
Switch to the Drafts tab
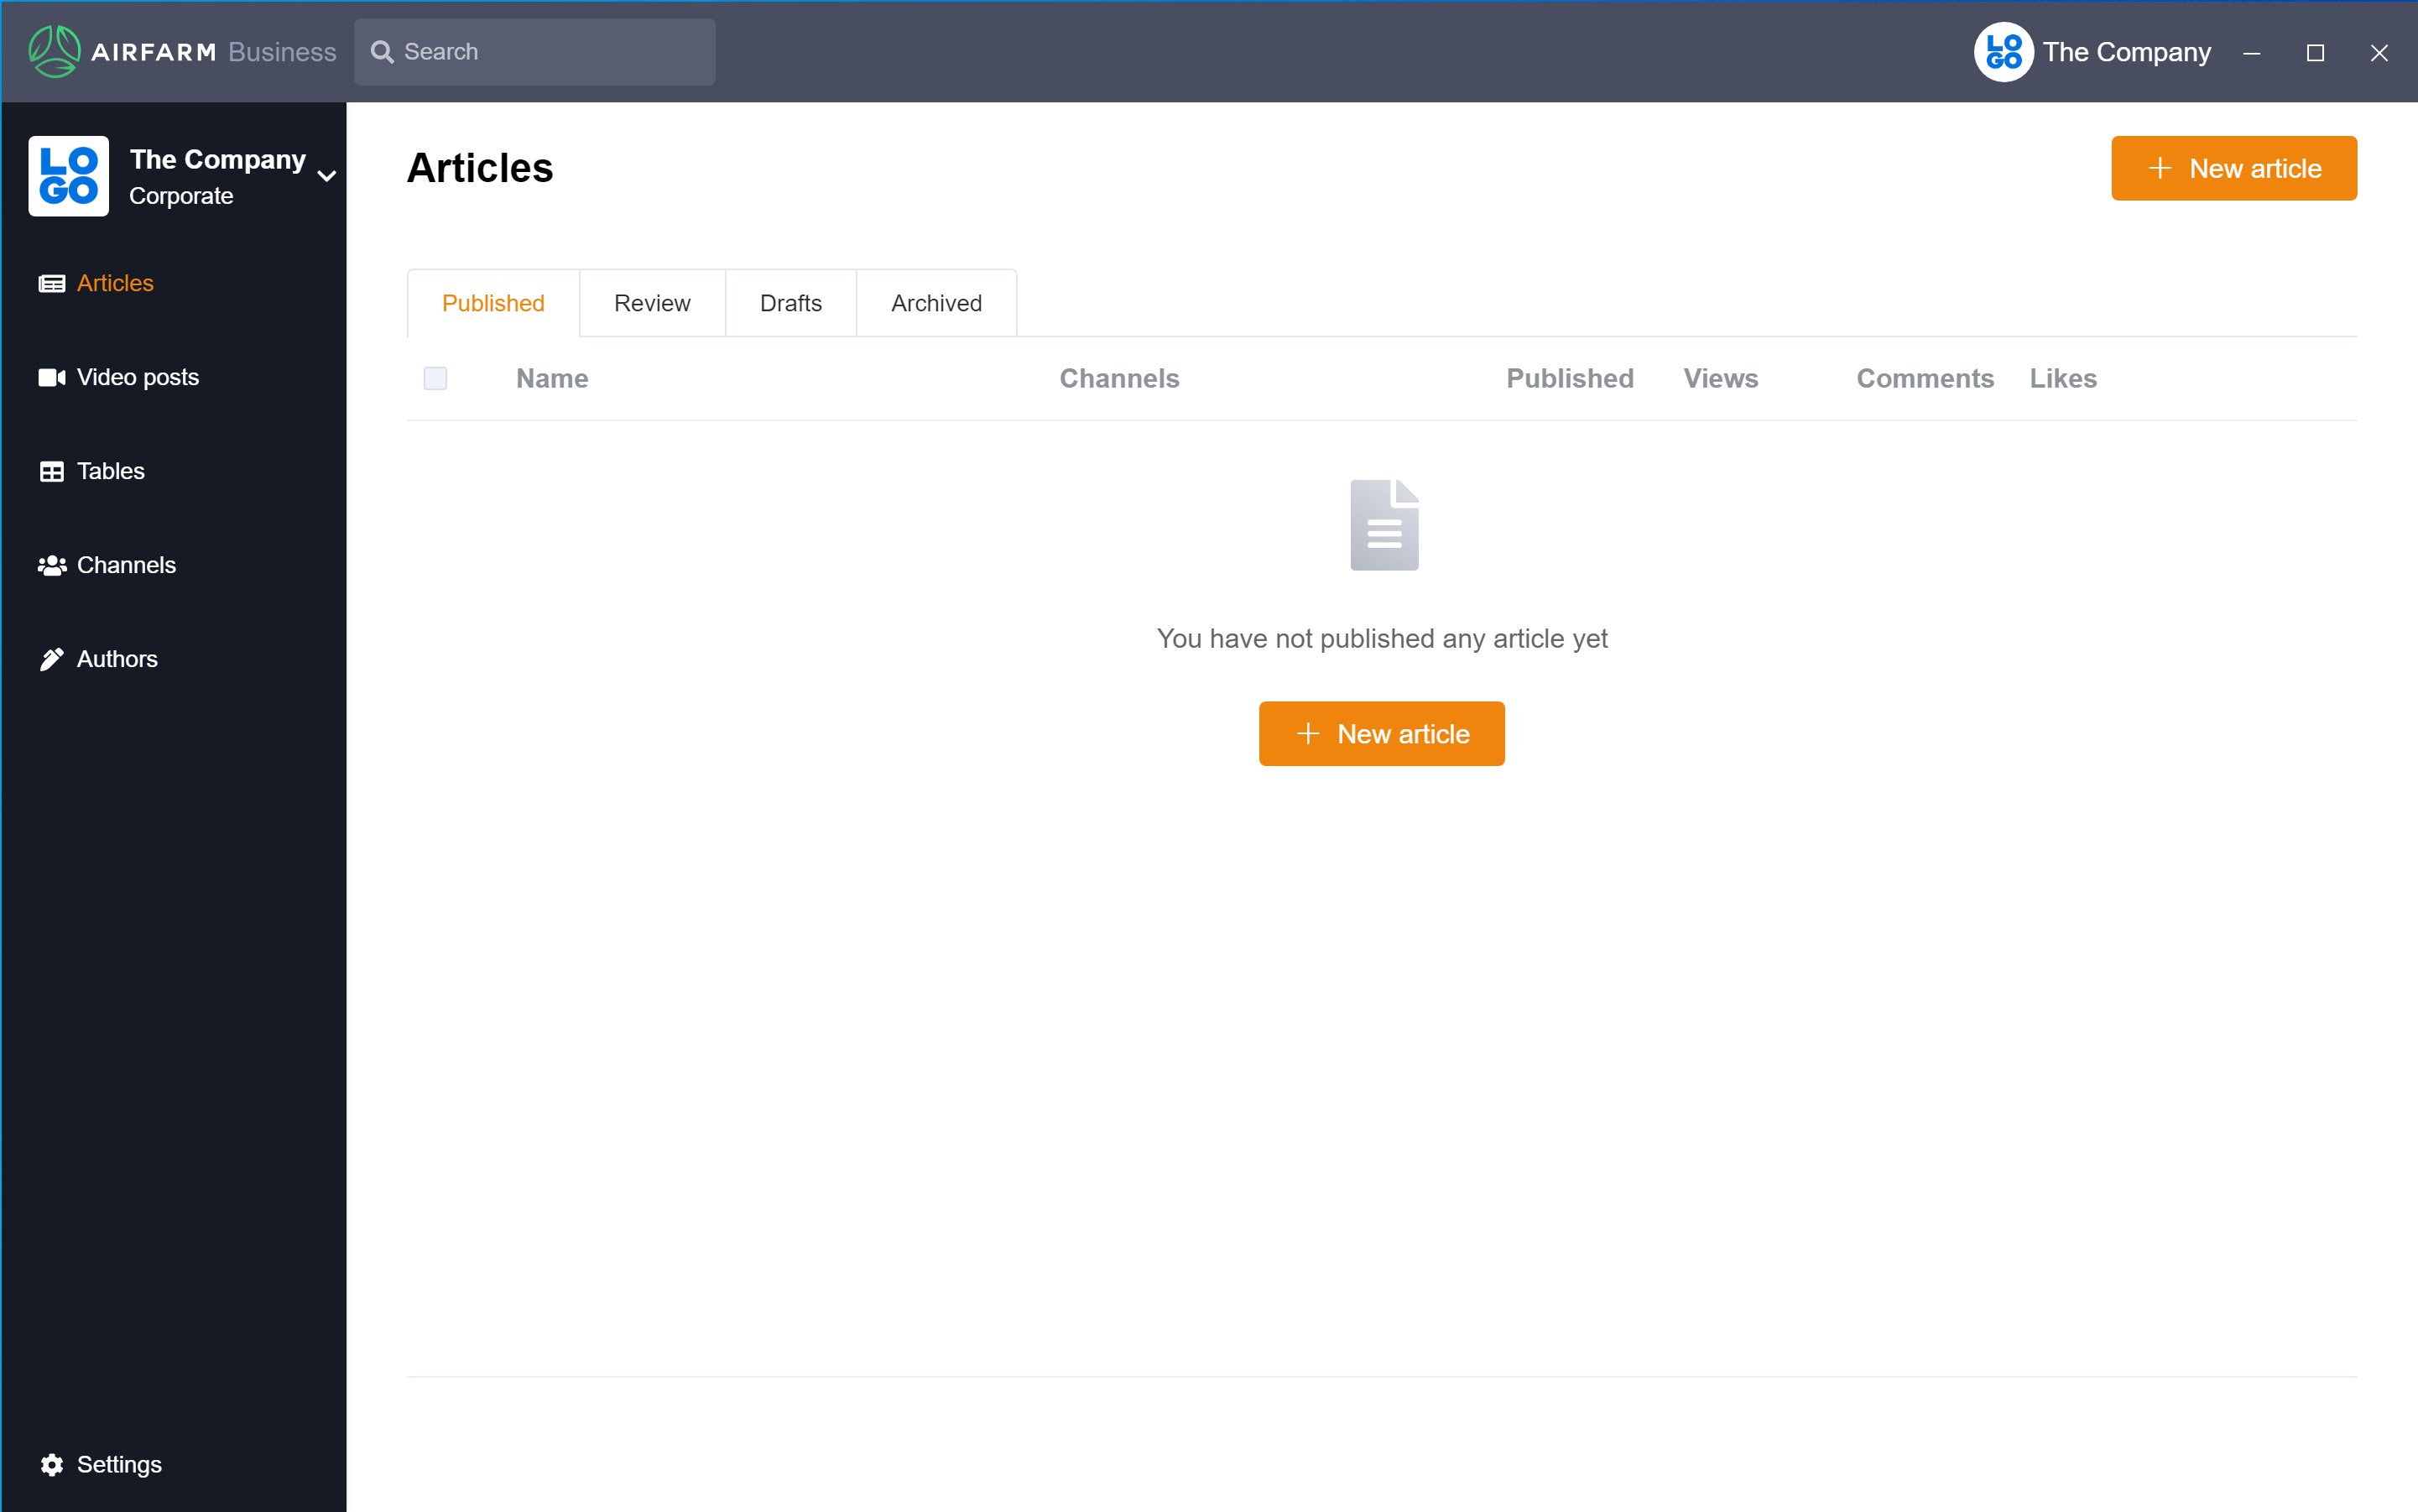[x=790, y=303]
